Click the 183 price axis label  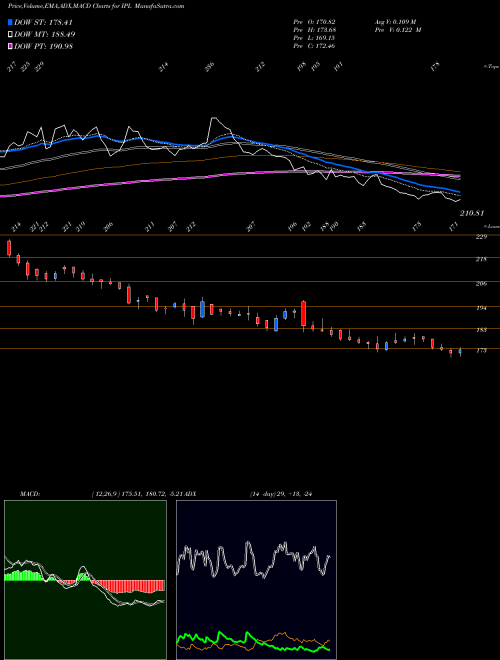481,330
